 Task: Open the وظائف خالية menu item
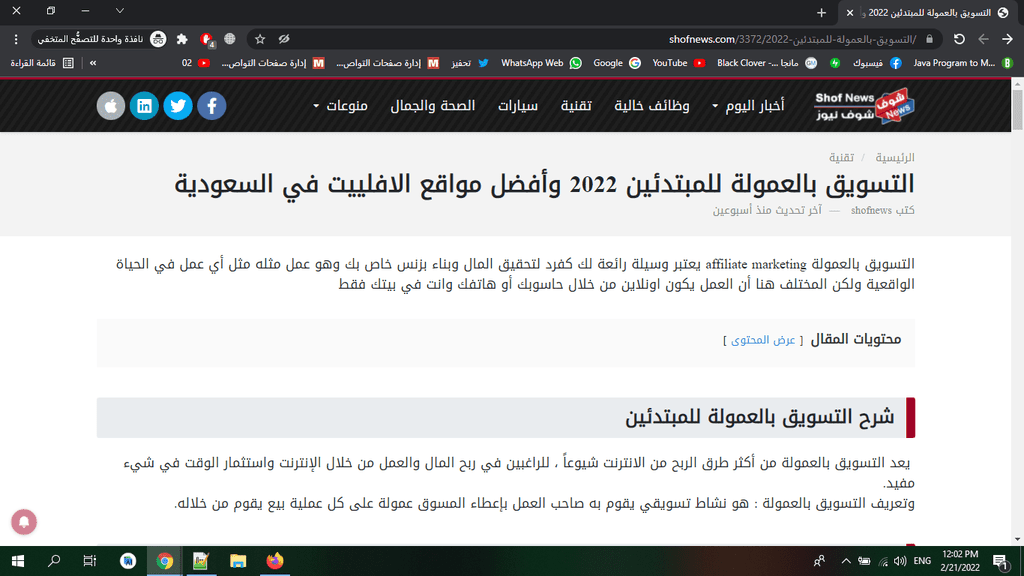pos(652,106)
